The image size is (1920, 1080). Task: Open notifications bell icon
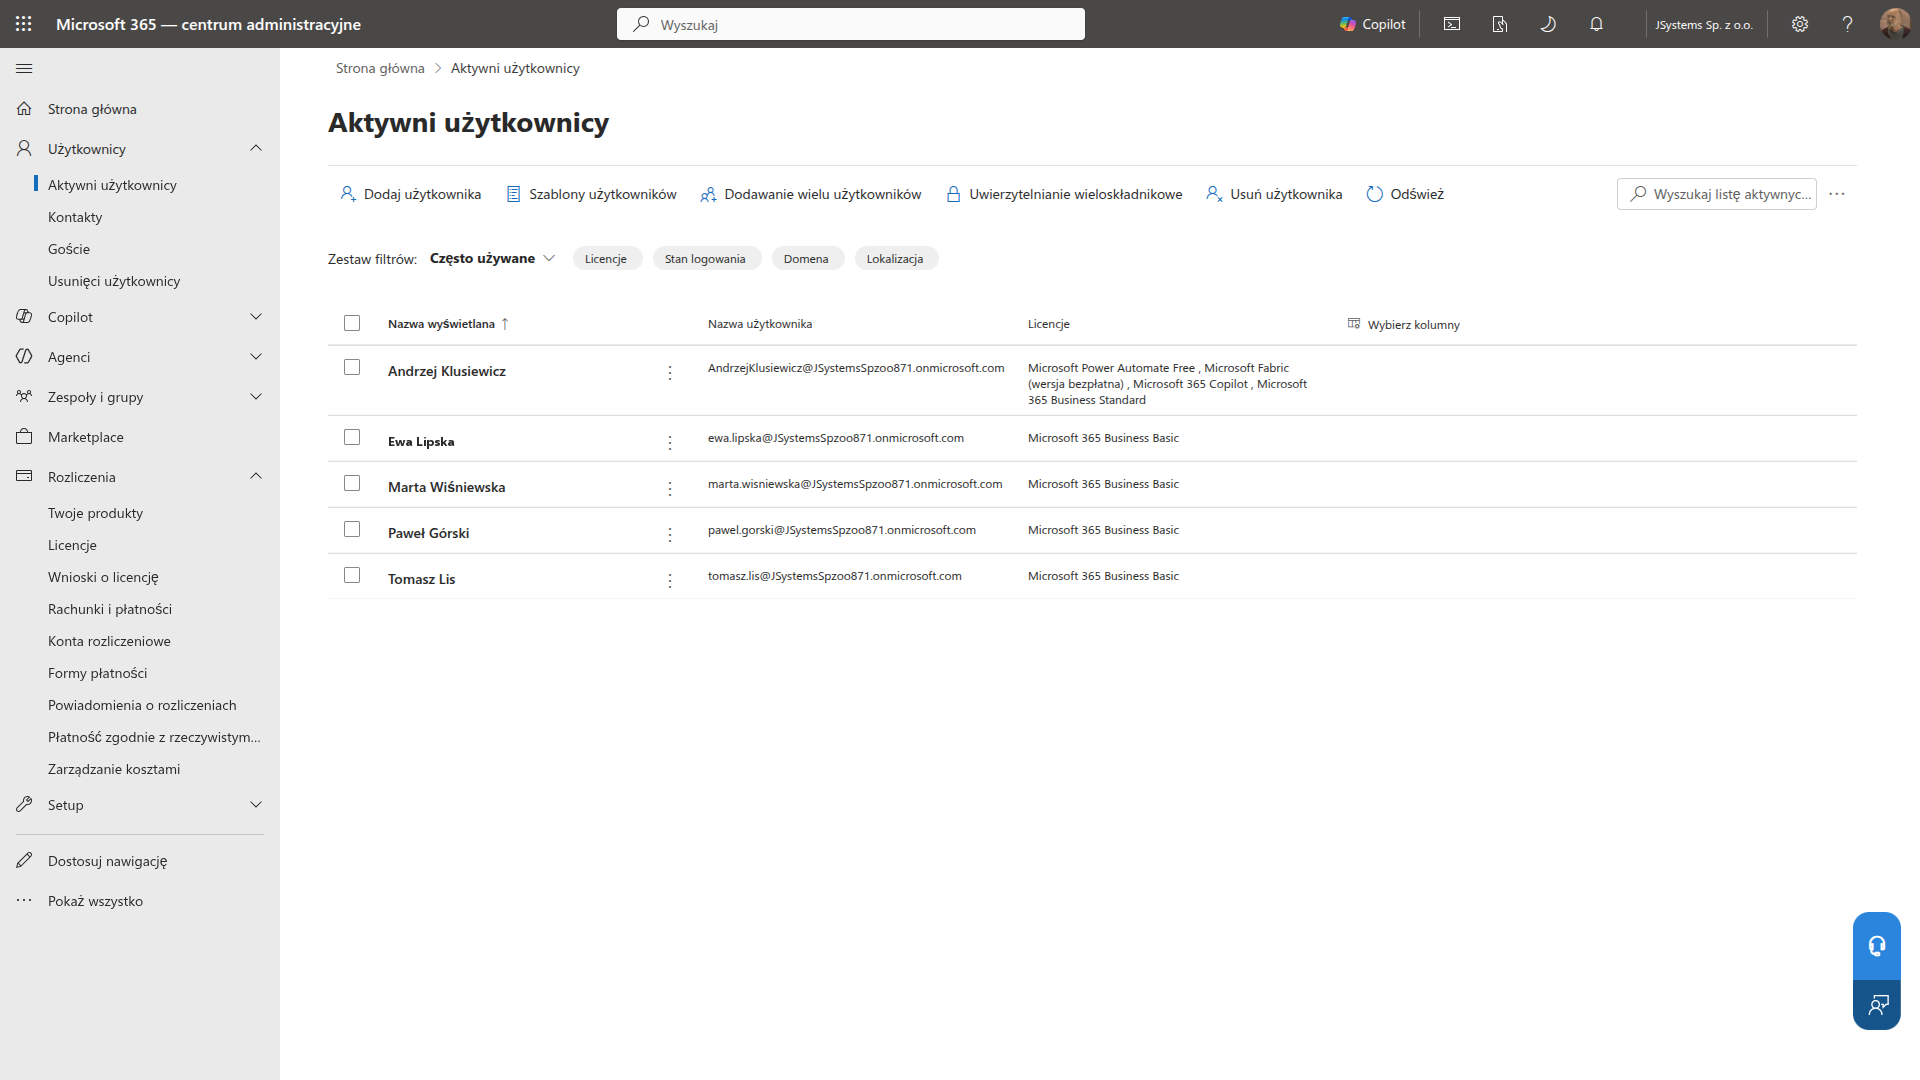(1596, 24)
